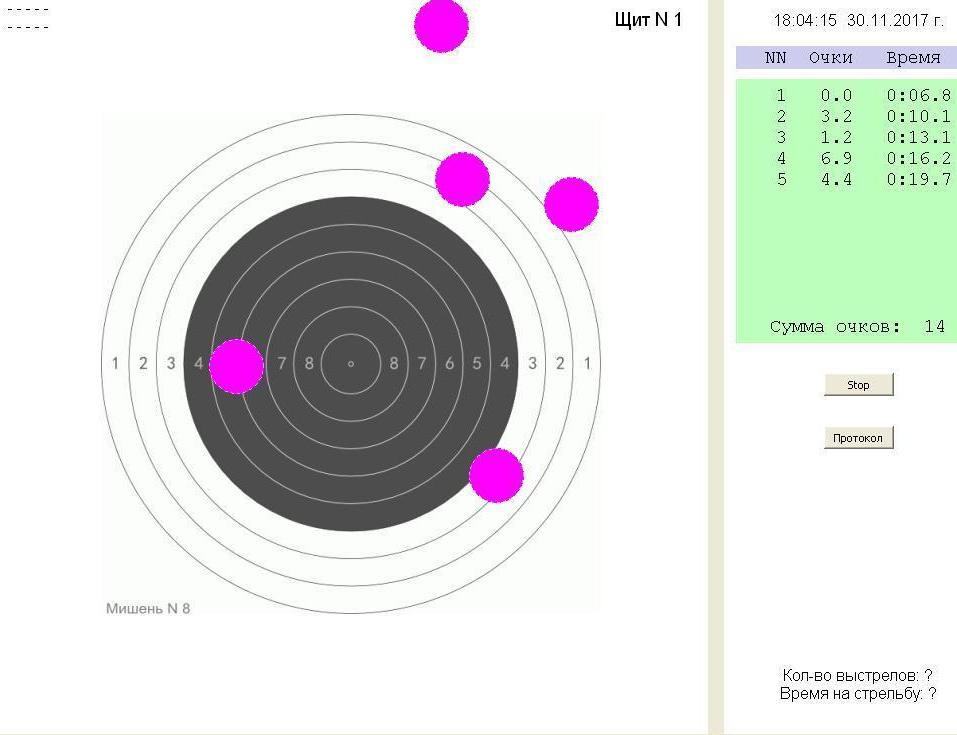Select shot row 5 with 4.4 points
The height and width of the screenshot is (735, 957).
coord(845,180)
